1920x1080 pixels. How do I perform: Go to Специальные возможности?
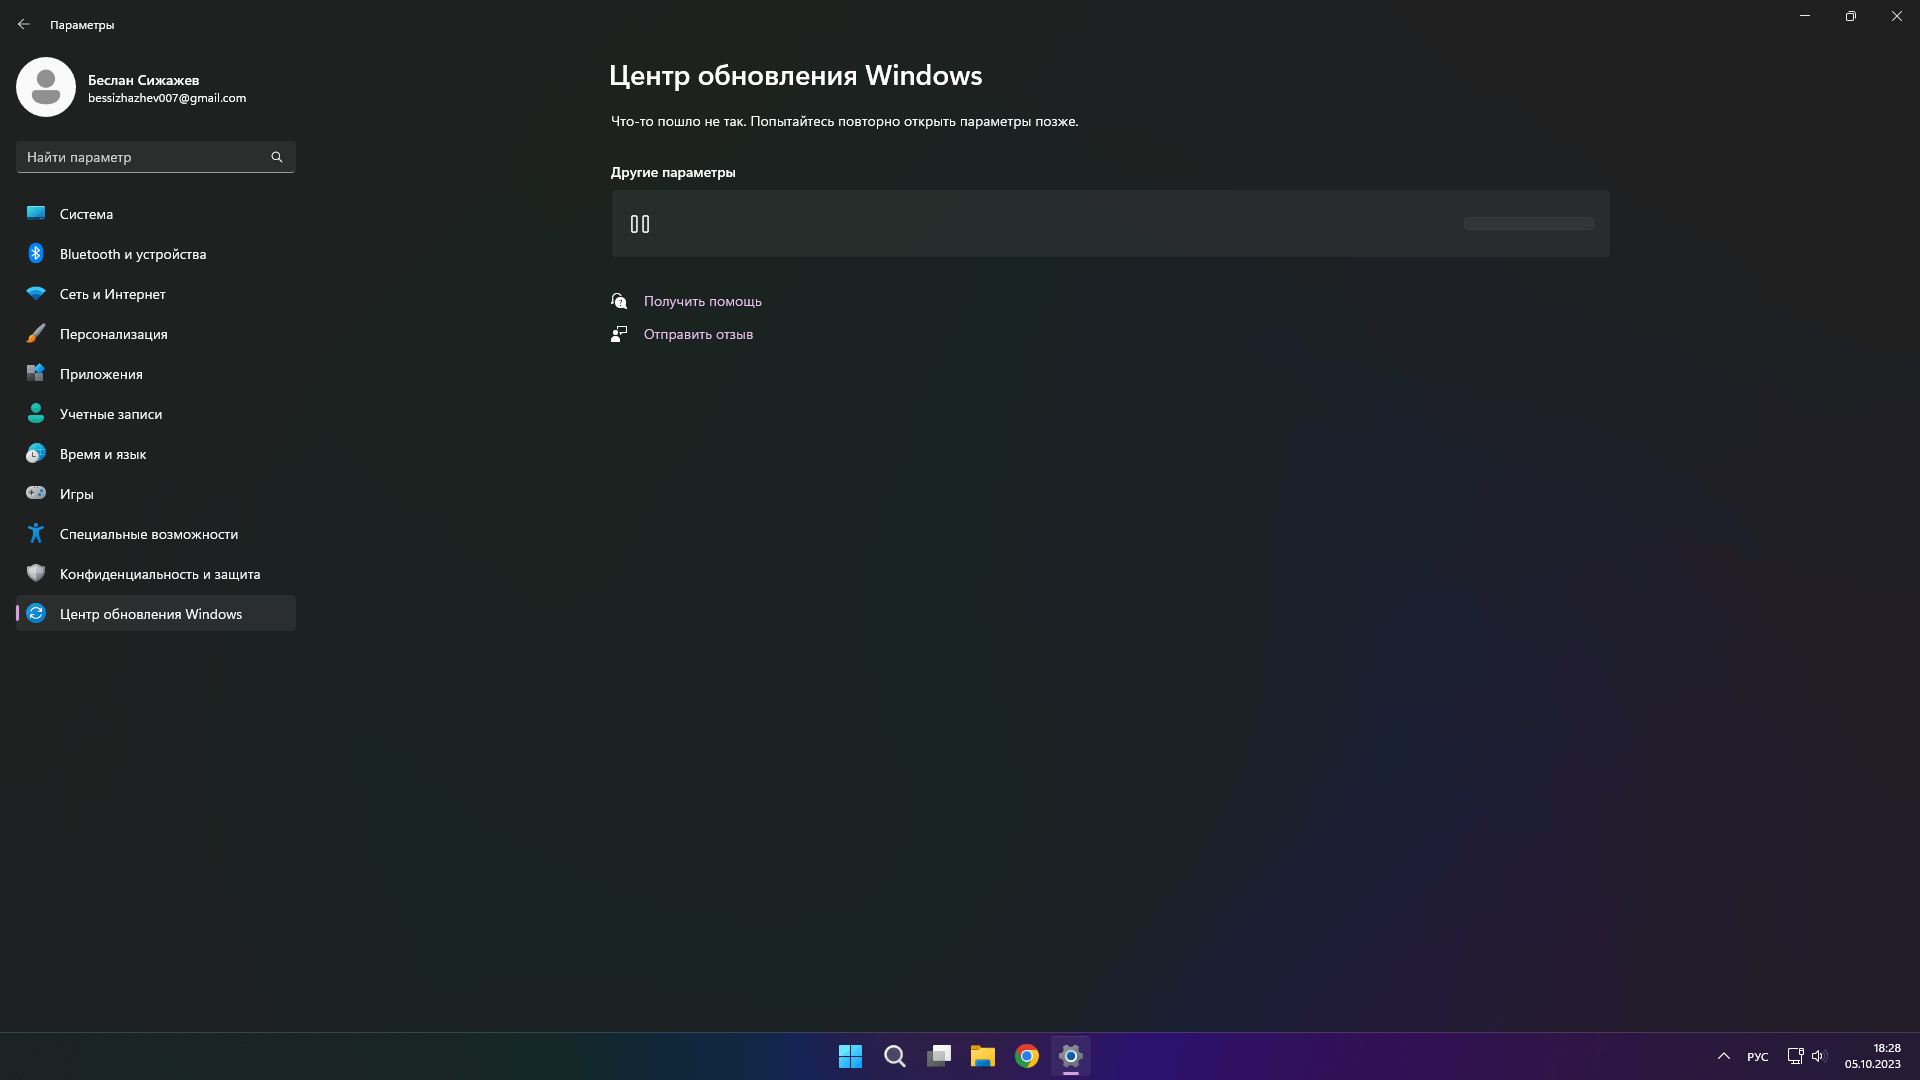(x=156, y=533)
